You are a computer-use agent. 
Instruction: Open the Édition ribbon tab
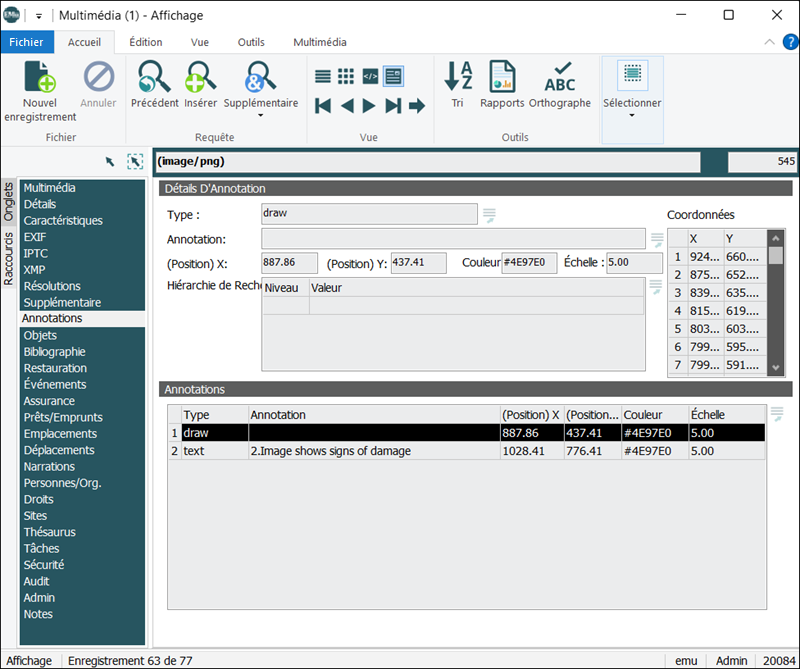[146, 42]
